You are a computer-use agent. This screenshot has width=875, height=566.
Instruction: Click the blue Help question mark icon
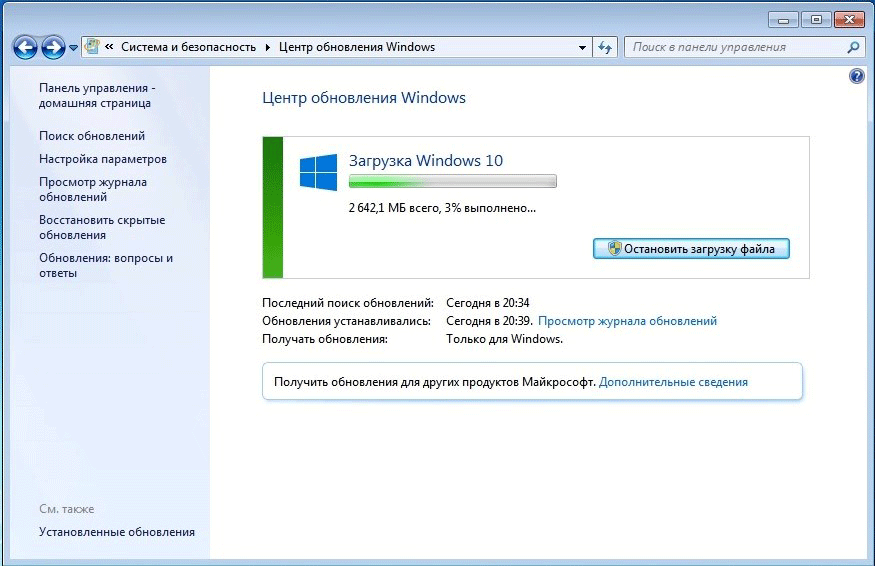click(857, 76)
